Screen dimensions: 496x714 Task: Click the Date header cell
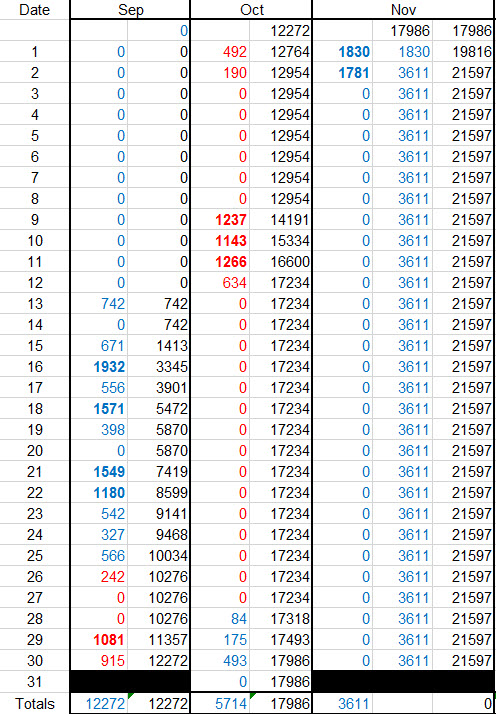(x=35, y=10)
